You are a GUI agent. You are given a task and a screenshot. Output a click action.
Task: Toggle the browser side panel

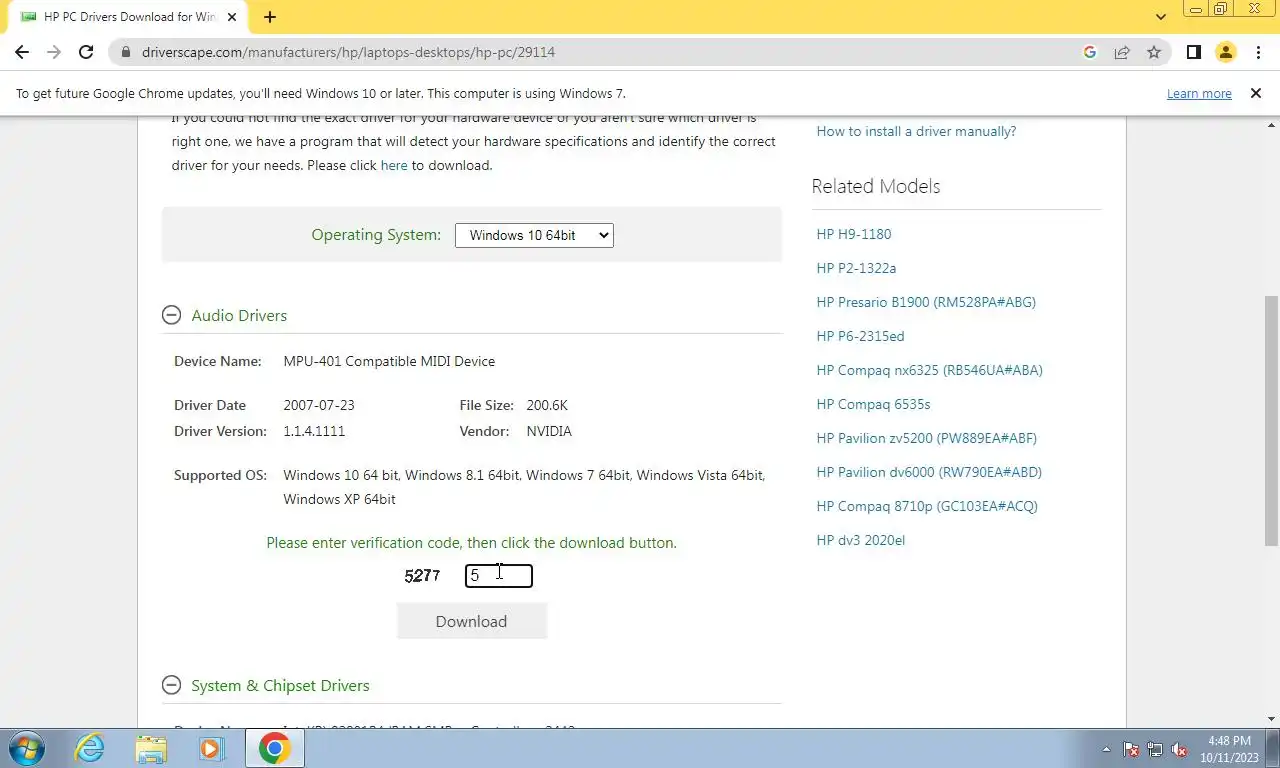(1193, 52)
